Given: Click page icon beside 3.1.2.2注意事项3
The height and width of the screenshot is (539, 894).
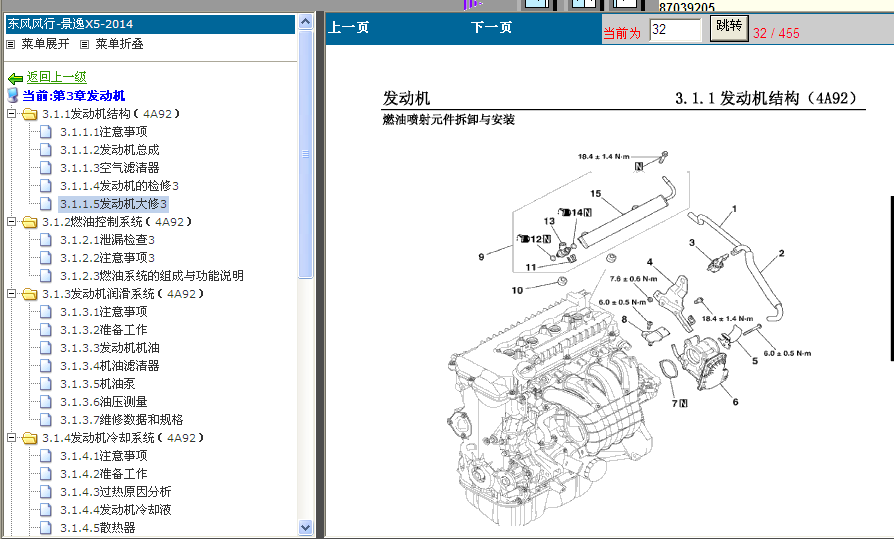Looking at the screenshot, I should (x=46, y=258).
